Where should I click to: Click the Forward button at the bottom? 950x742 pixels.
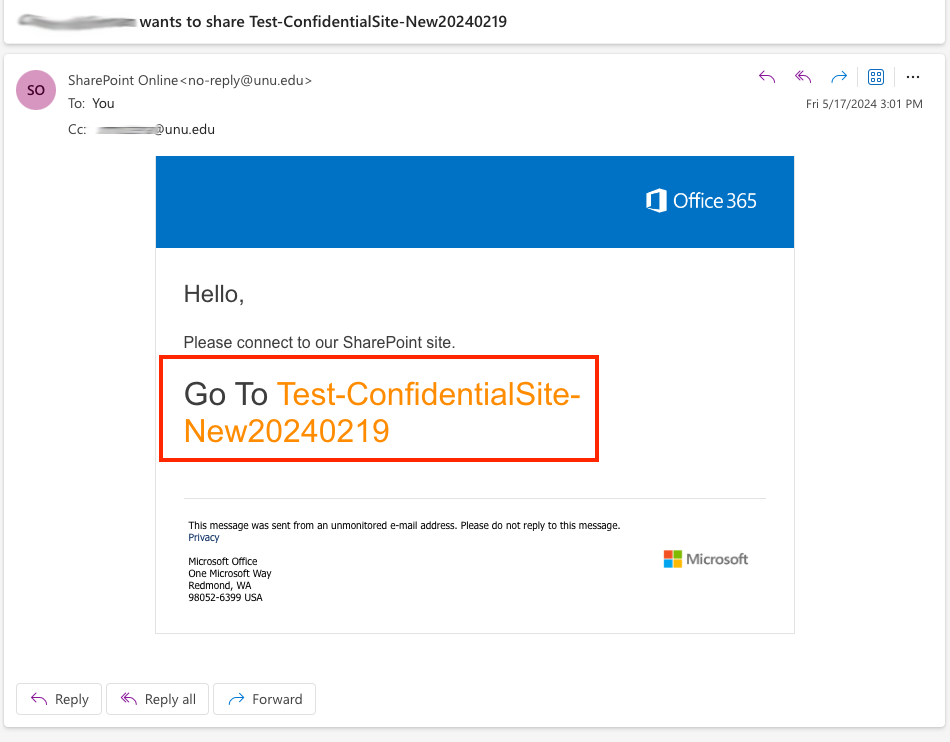coord(264,699)
